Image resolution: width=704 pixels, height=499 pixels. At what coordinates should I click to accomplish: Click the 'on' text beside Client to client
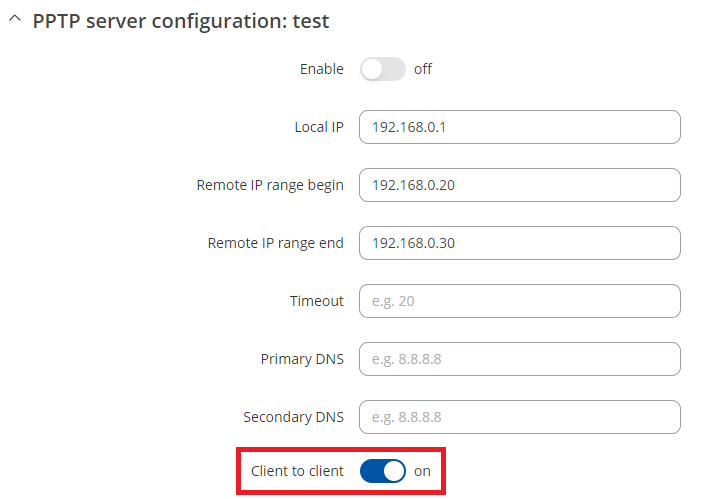(422, 471)
